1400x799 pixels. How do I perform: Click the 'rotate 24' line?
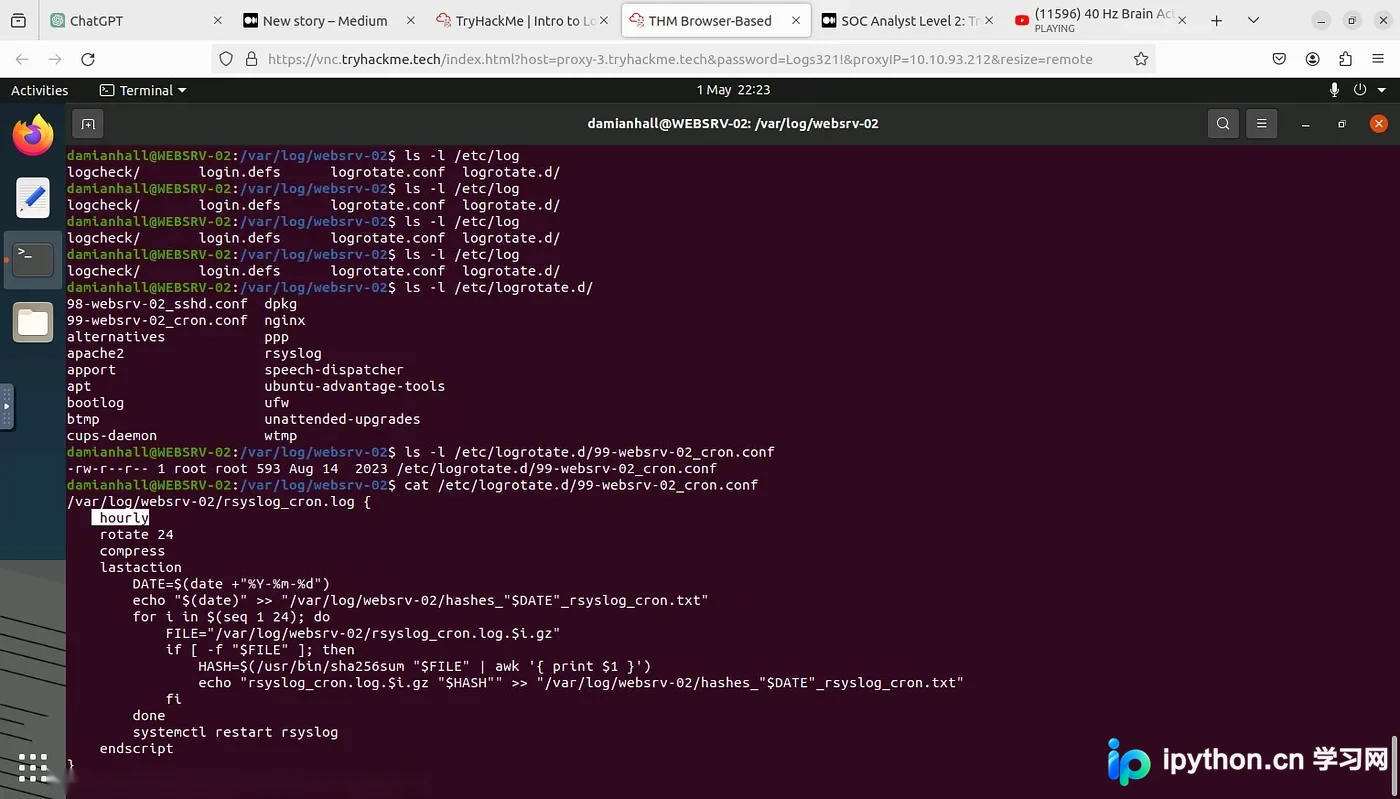coord(136,534)
